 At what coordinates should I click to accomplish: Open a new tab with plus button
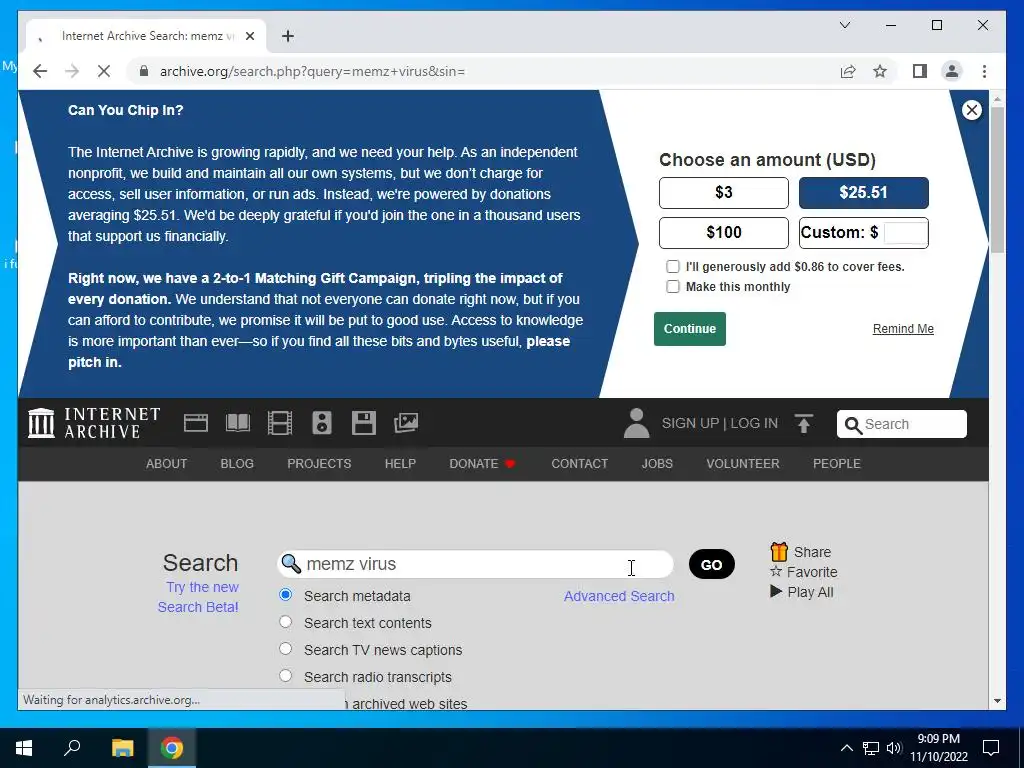click(288, 36)
